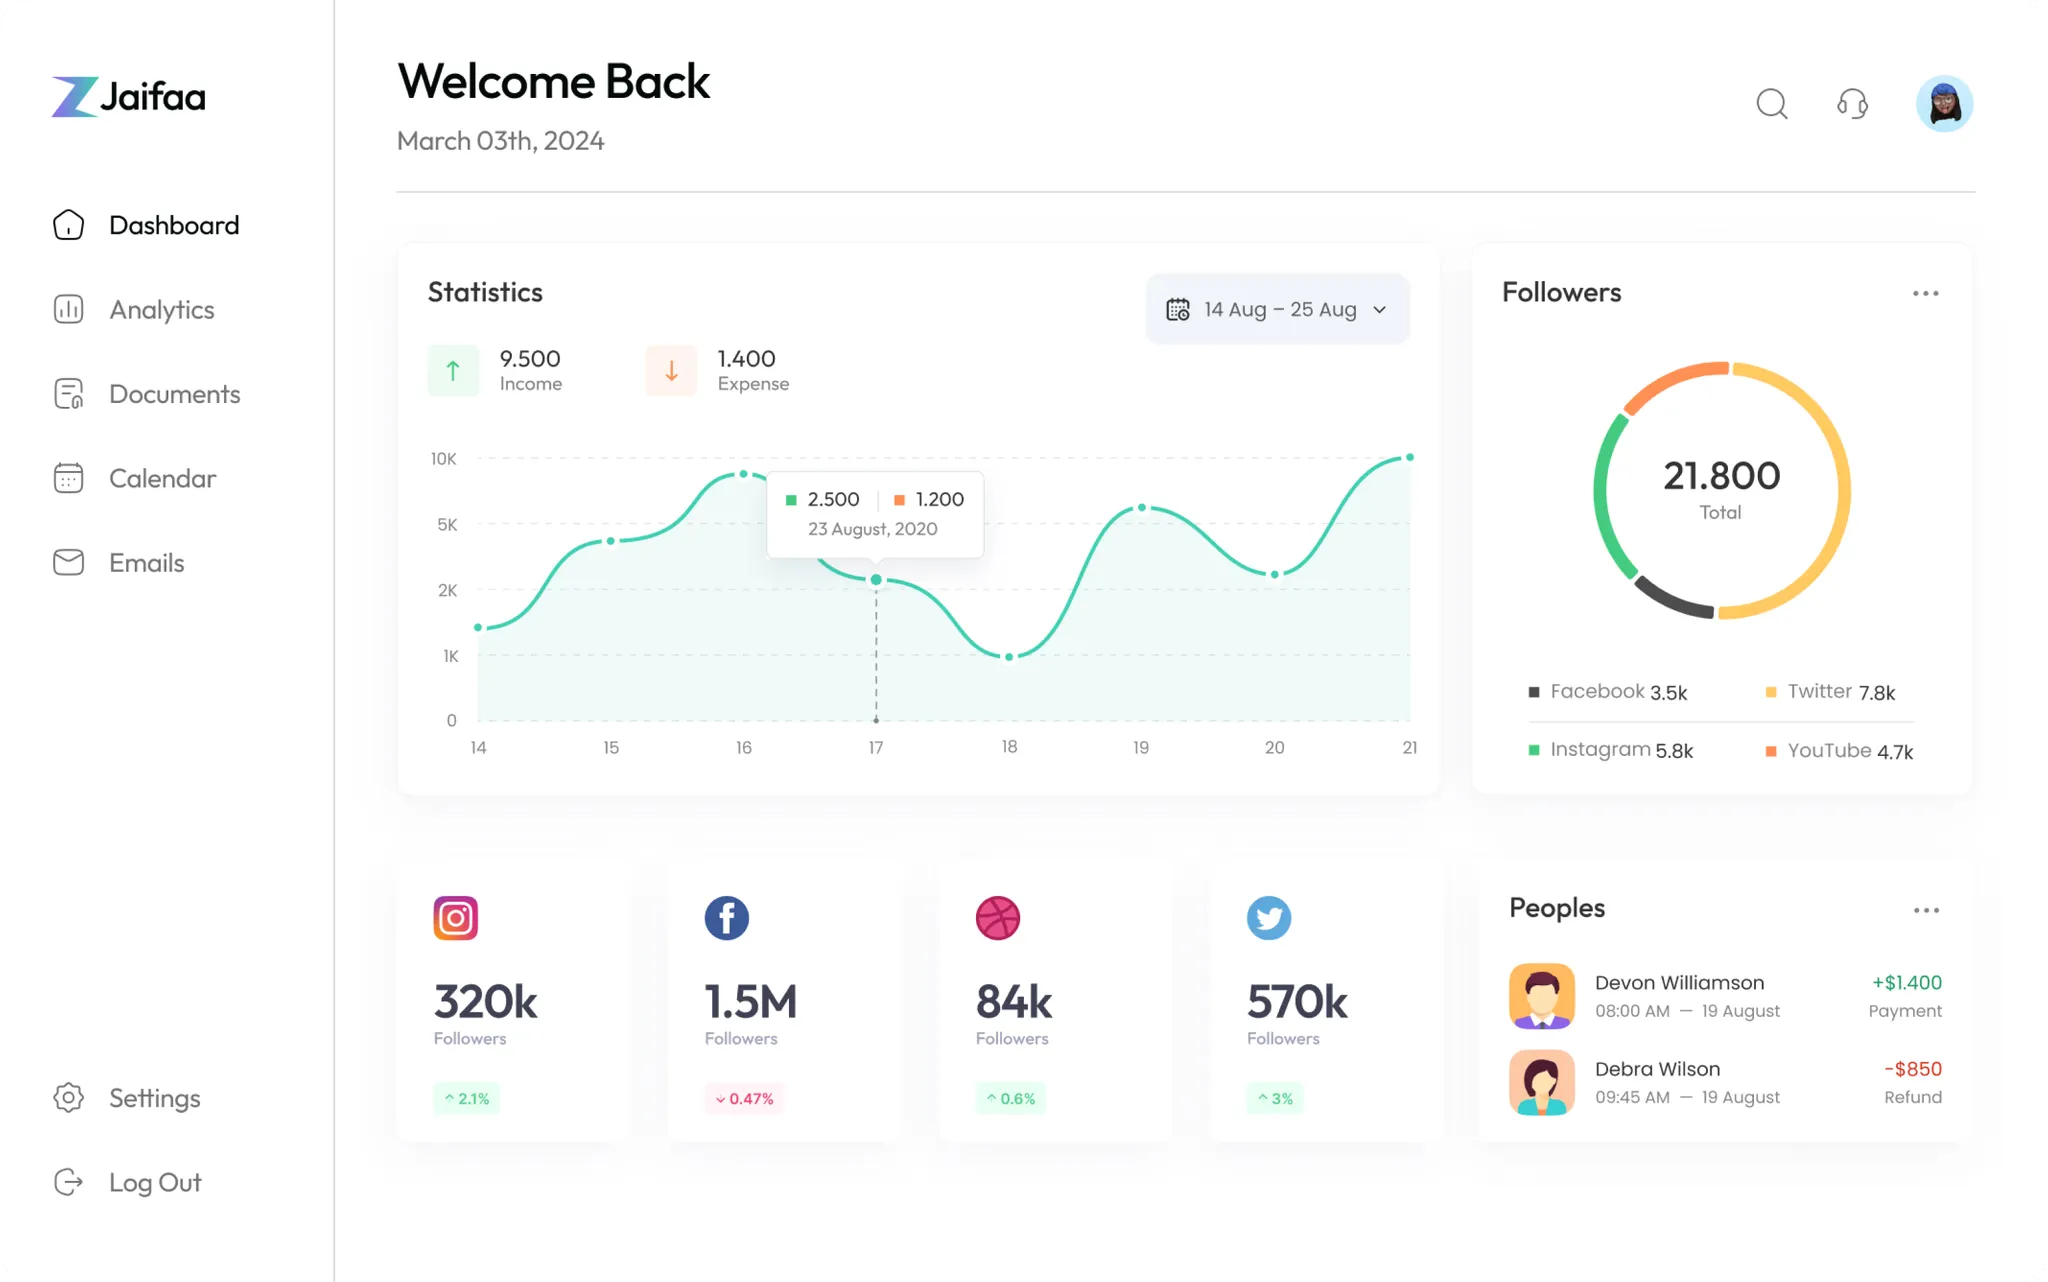2048x1282 pixels.
Task: Open Settings in the sidebar
Action: [154, 1098]
